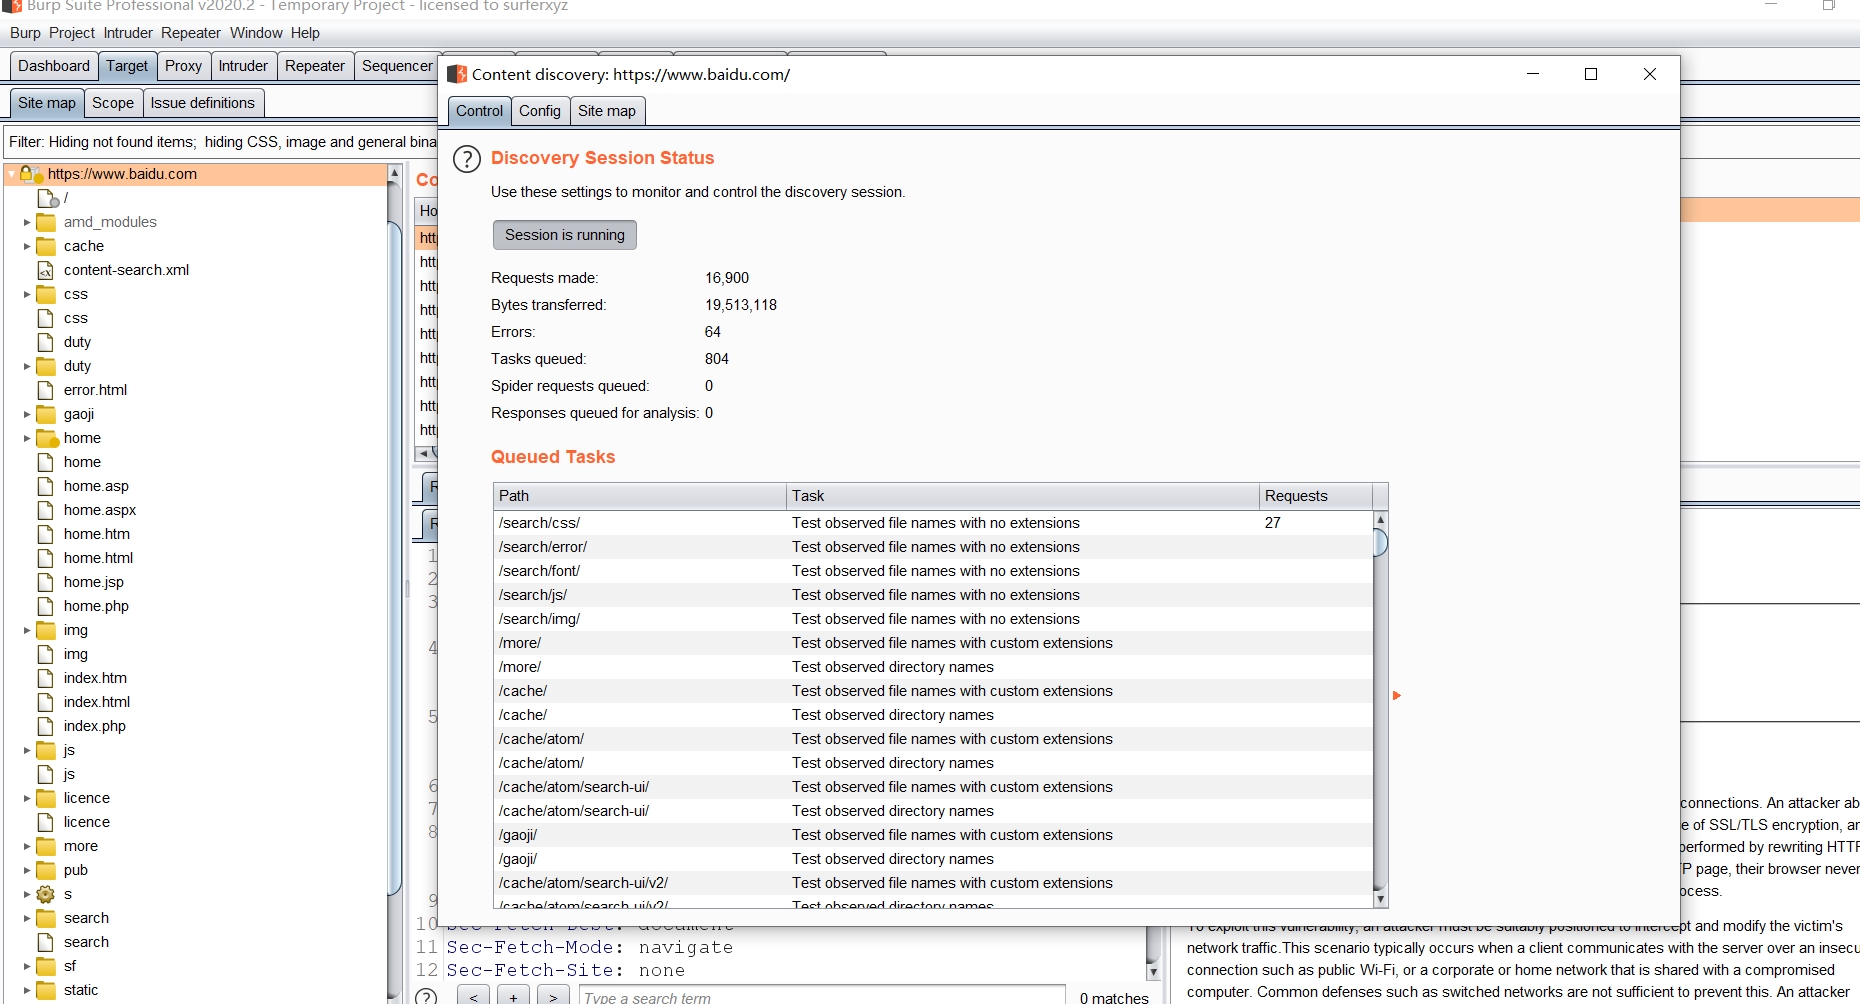Select the /cache/atom/search-ui/v2/ custom extensions row

point(933,883)
